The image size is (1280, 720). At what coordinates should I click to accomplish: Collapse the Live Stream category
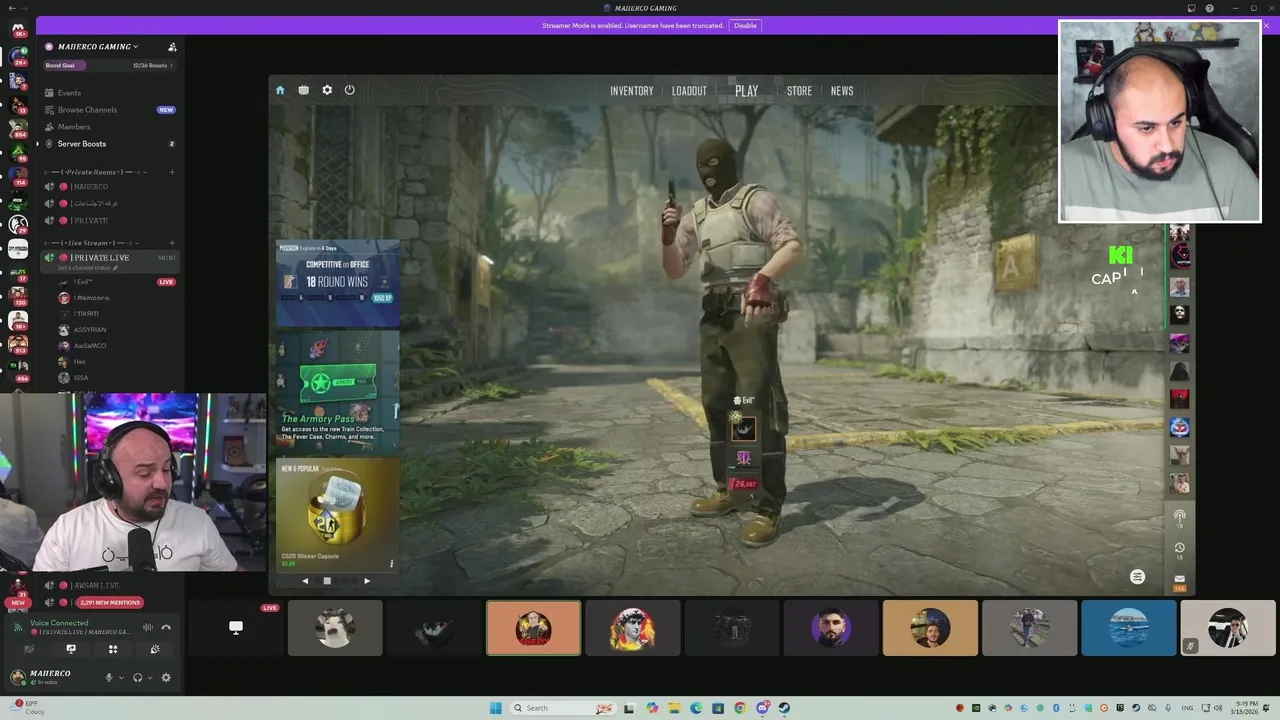pyautogui.click(x=92, y=243)
